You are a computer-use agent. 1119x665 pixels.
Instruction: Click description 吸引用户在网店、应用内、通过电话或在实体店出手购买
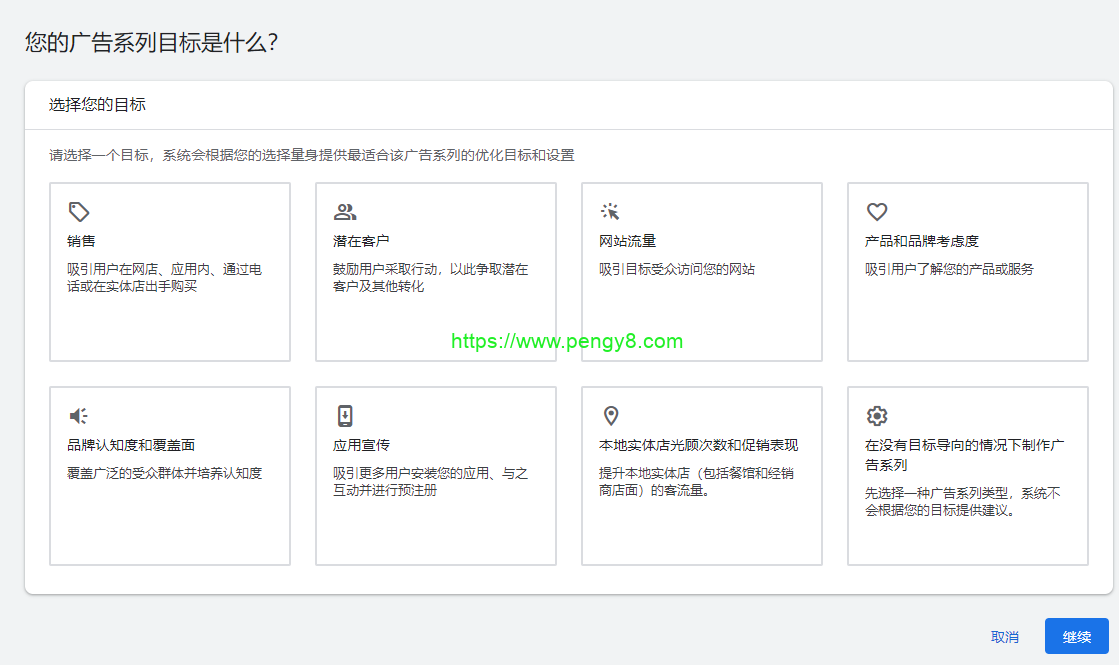165,278
